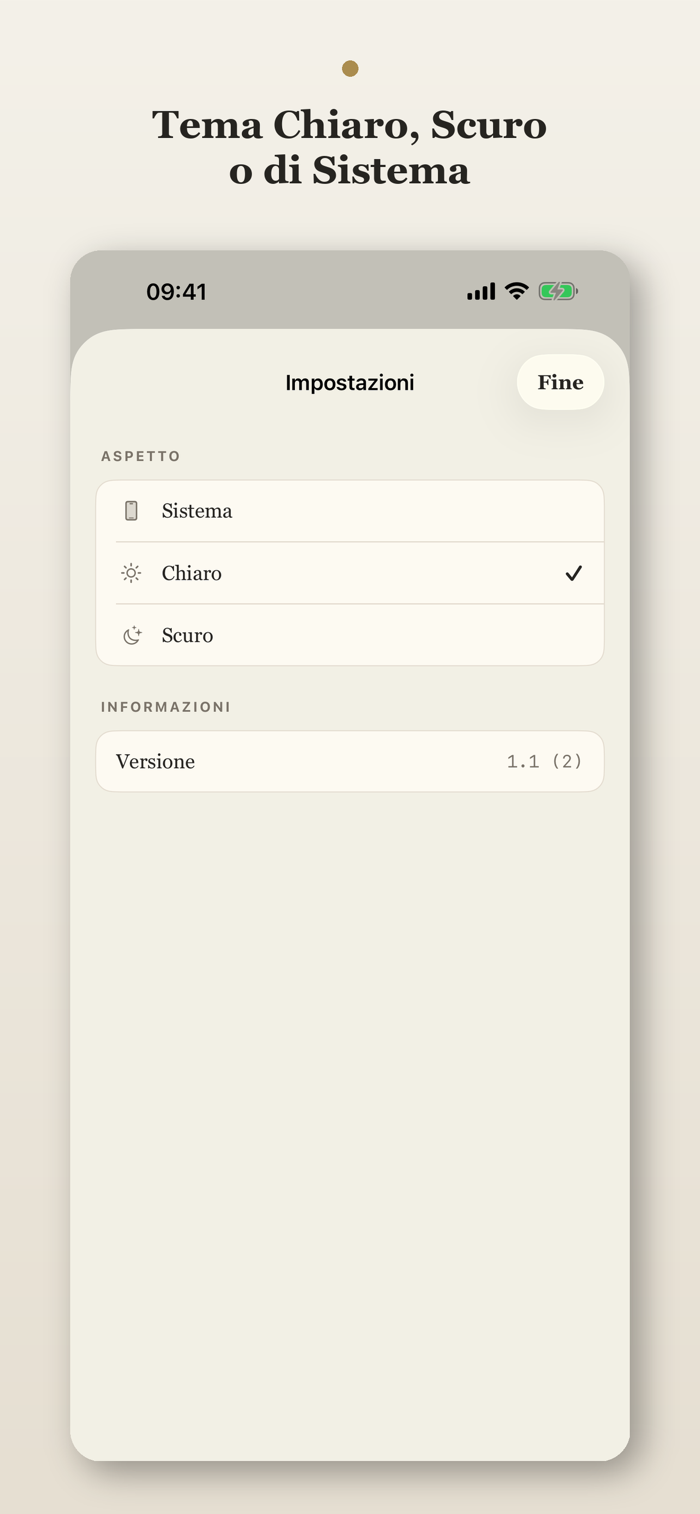
Task: Click the ASPETTO section header
Action: tap(141, 456)
